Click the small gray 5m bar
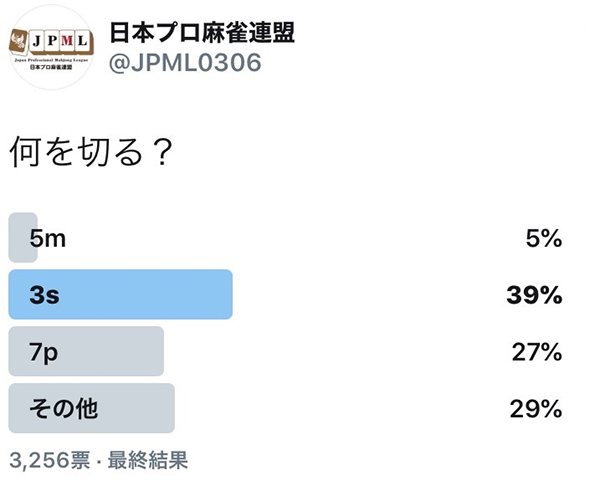This screenshot has width=600, height=496. (23, 237)
